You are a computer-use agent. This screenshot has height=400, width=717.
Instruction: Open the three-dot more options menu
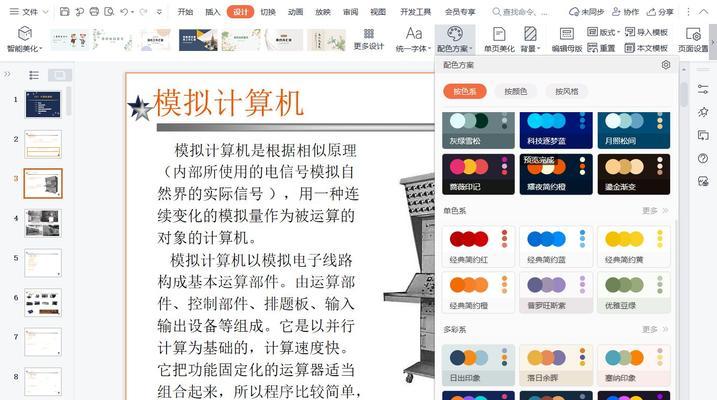pyautogui.click(x=688, y=12)
